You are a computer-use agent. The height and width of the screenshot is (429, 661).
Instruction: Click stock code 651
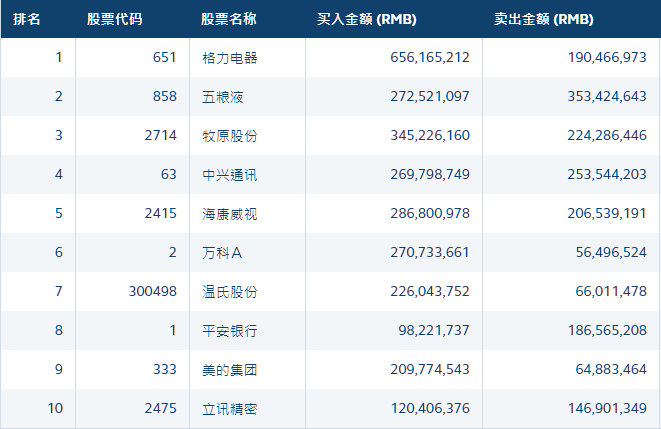[165, 57]
